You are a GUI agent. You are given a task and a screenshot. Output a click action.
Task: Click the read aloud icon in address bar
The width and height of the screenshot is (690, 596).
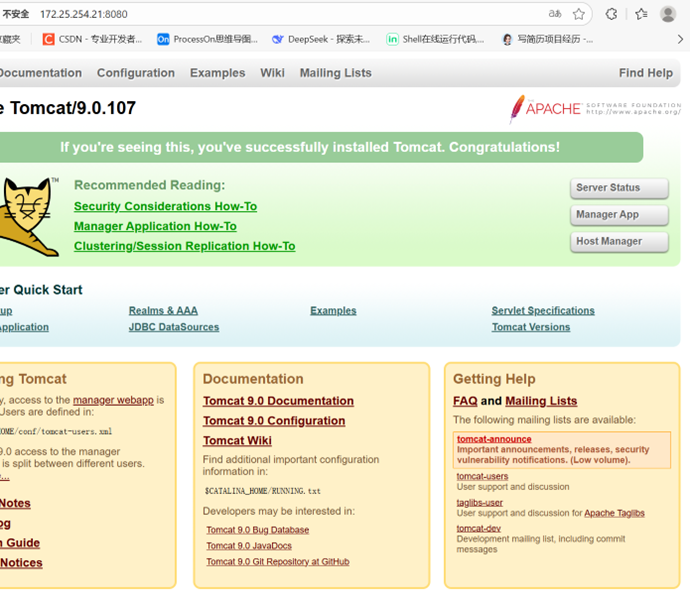coord(555,14)
